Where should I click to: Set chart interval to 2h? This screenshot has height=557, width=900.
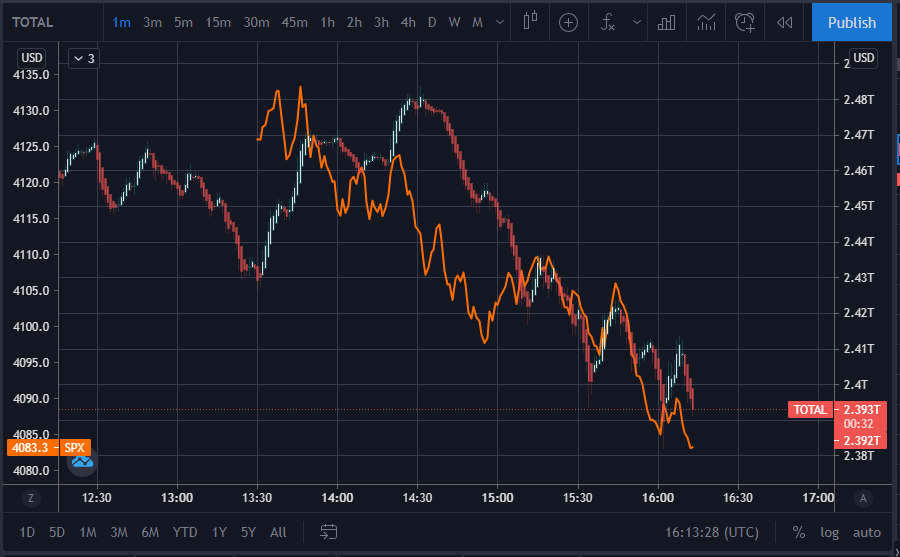click(x=354, y=22)
